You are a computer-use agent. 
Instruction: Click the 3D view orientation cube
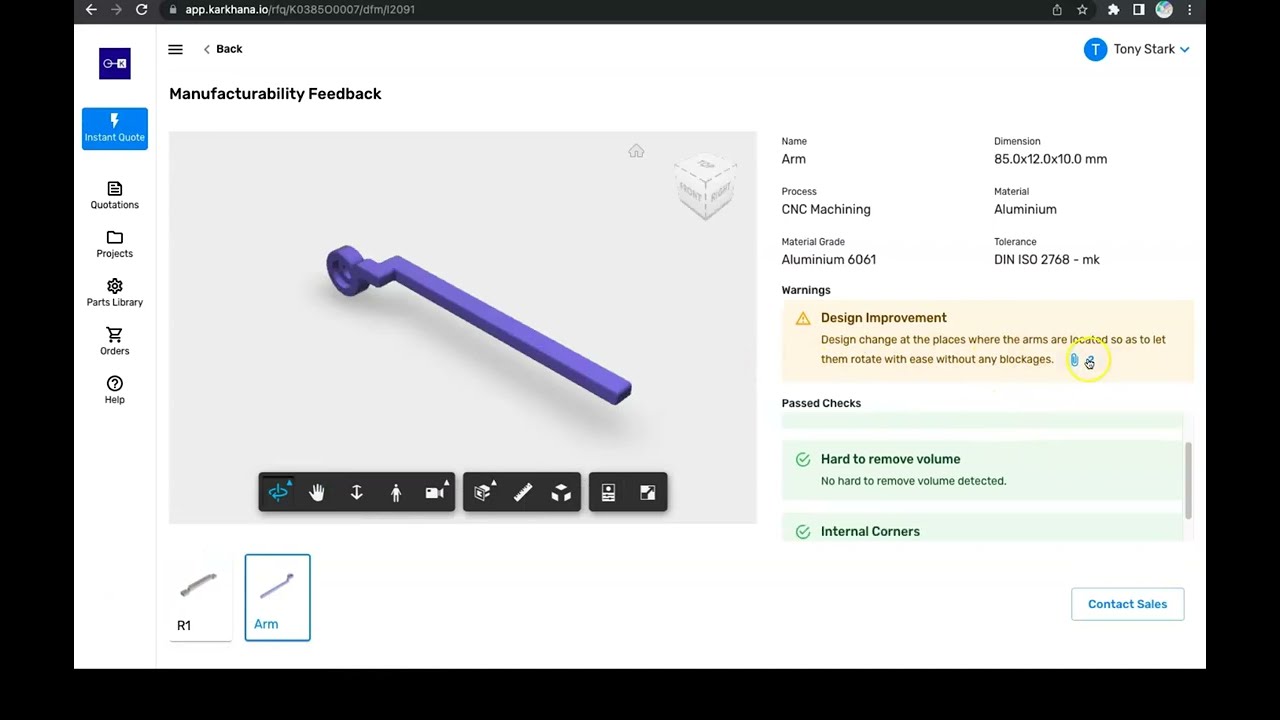click(x=706, y=186)
